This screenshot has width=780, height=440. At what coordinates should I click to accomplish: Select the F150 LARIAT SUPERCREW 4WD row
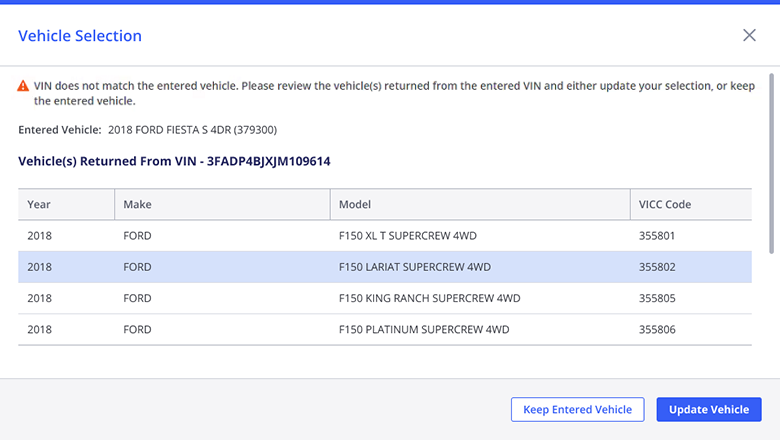(385, 267)
